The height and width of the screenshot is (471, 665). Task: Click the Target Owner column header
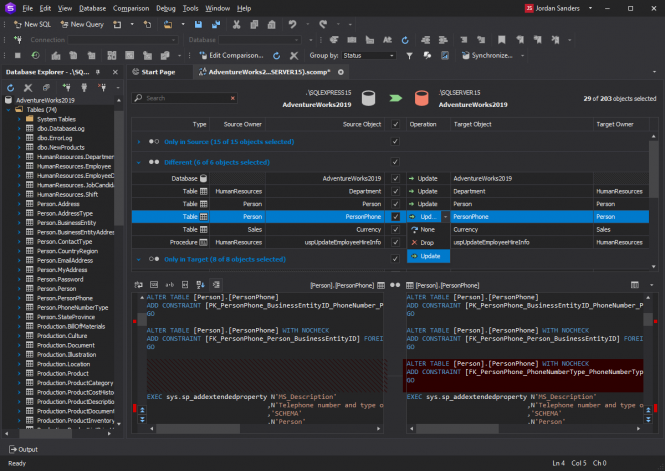pyautogui.click(x=620, y=124)
